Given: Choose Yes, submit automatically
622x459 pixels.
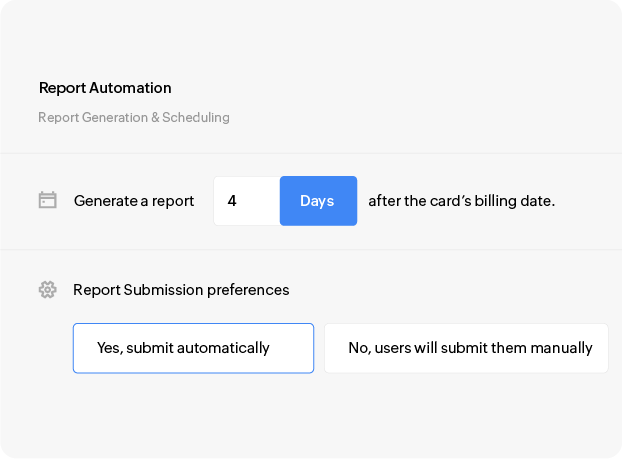Looking at the screenshot, I should (x=193, y=348).
